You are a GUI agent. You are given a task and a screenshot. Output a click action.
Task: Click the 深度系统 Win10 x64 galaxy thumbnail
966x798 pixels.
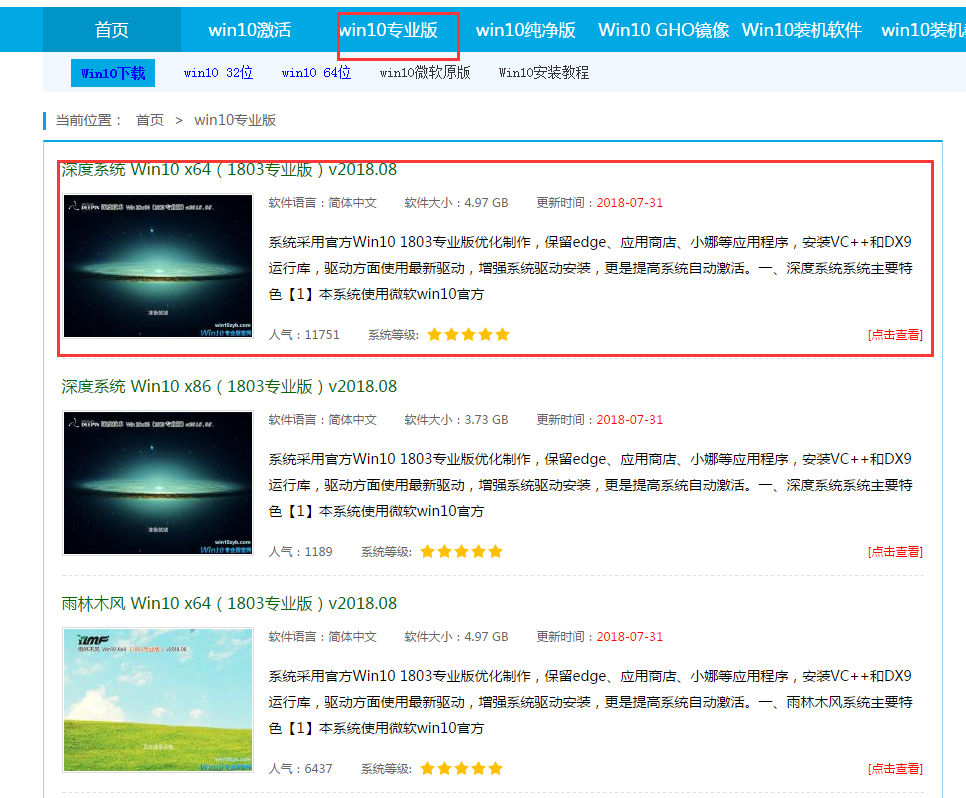point(157,266)
